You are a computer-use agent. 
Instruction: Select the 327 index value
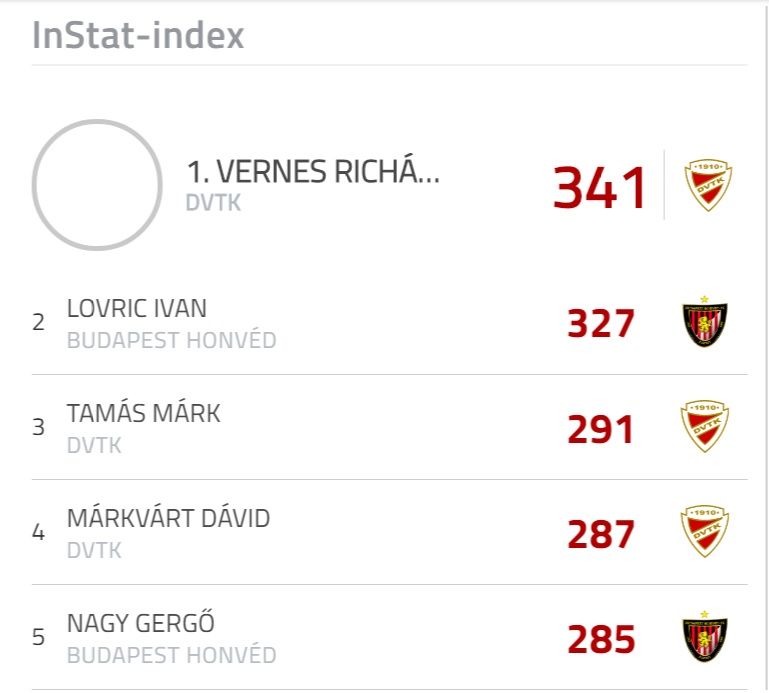(x=601, y=323)
